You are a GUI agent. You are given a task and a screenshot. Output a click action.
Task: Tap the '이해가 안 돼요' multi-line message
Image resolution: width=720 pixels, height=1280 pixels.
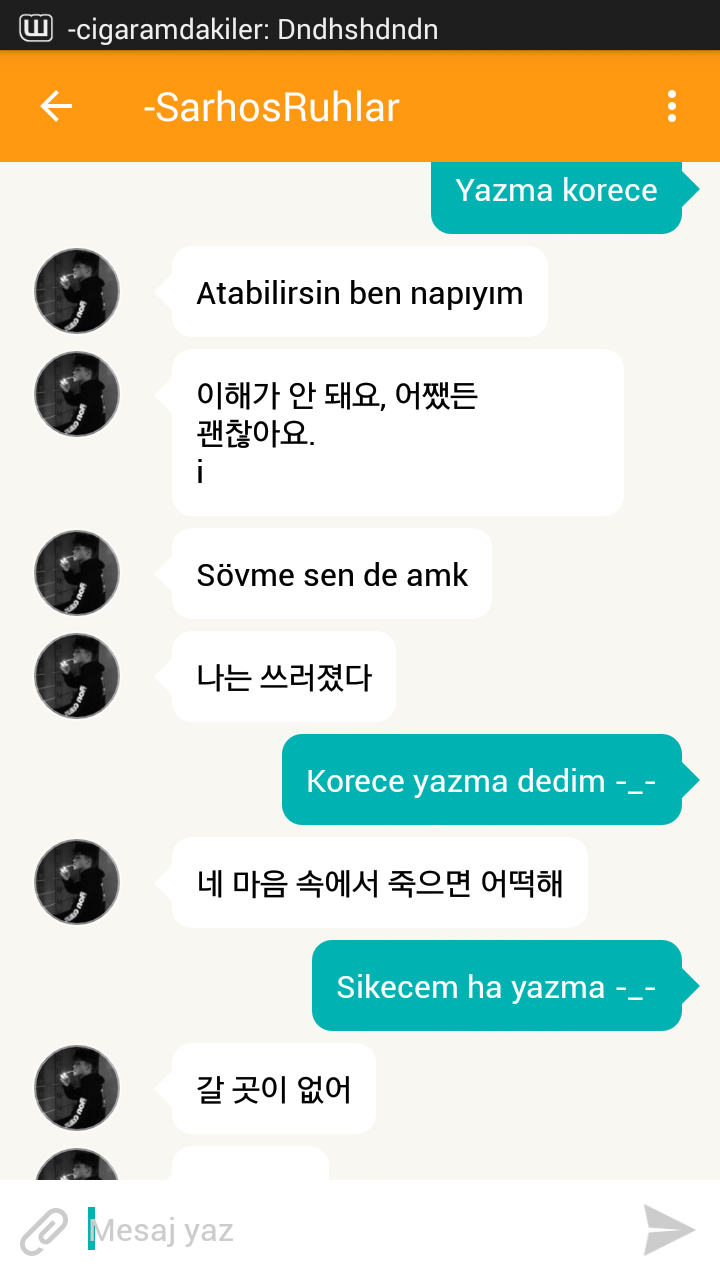point(398,432)
